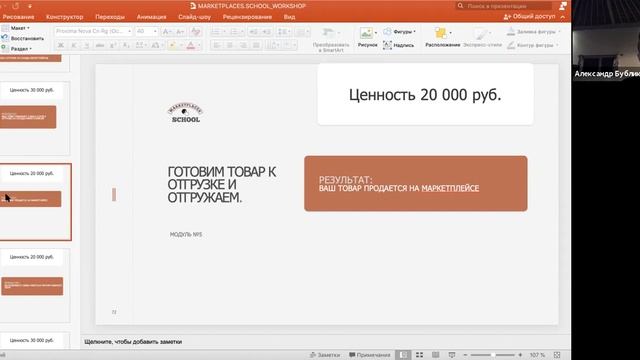Screen dimensions: 640x360
Task: Apply italic formatting (К button)
Action: 74,45
